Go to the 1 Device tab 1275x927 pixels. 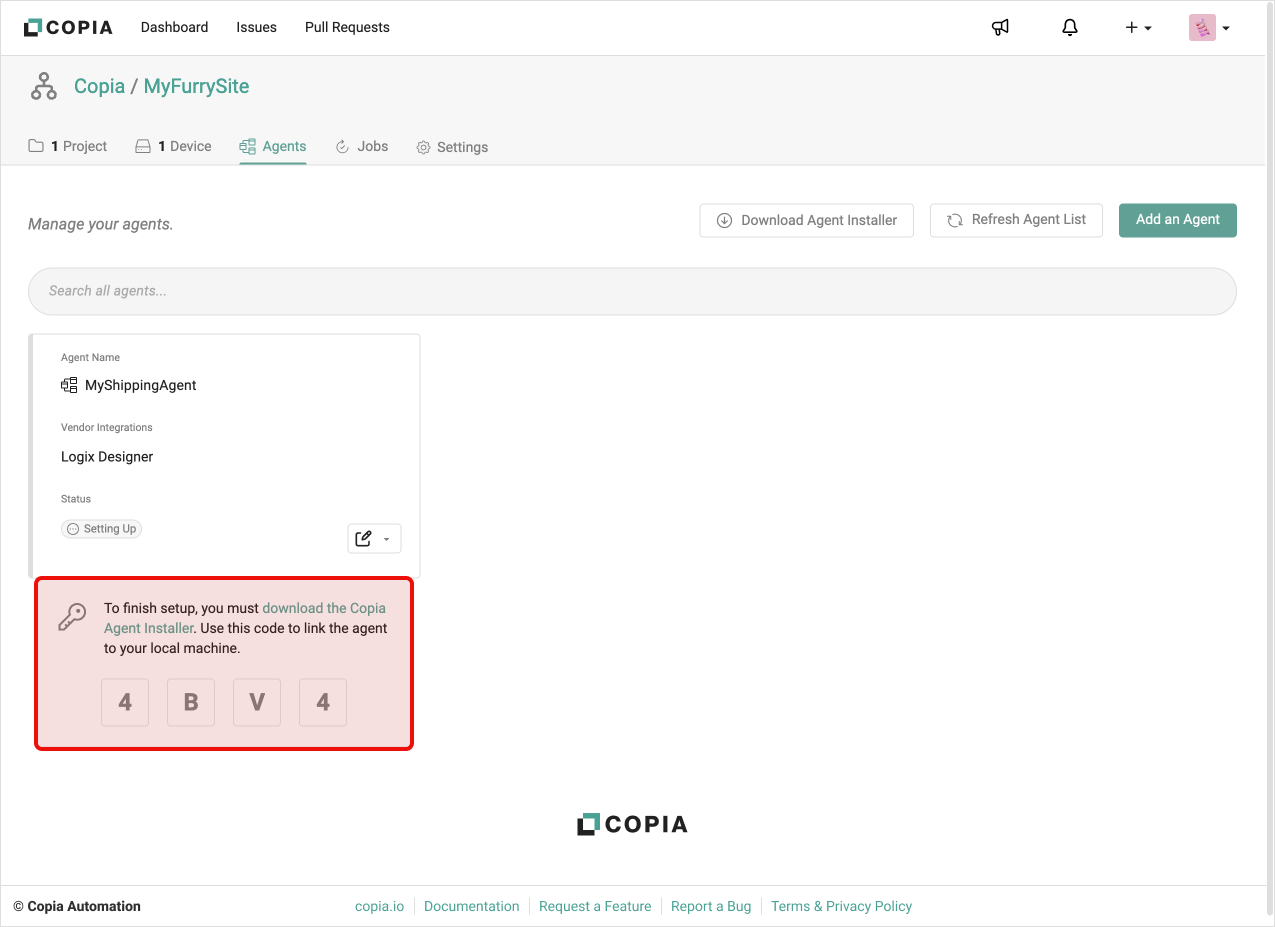[x=173, y=146]
